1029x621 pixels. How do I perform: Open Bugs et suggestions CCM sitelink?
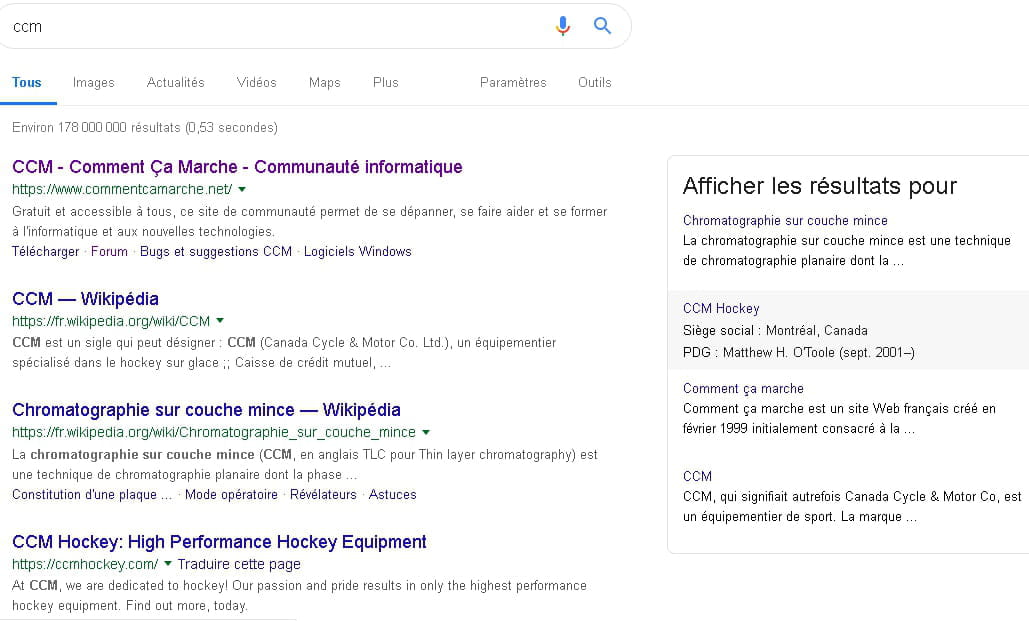coord(216,251)
